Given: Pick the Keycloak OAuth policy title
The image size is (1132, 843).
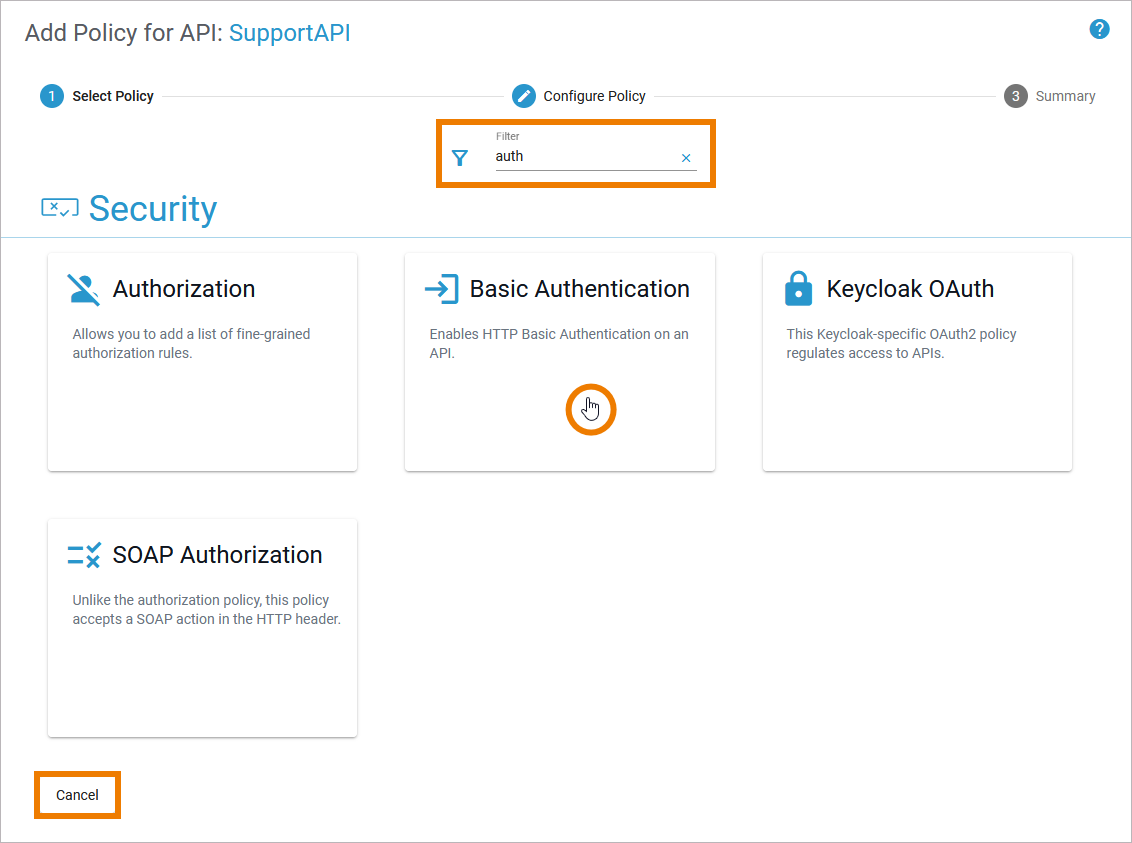Looking at the screenshot, I should pyautogui.click(x=910, y=289).
